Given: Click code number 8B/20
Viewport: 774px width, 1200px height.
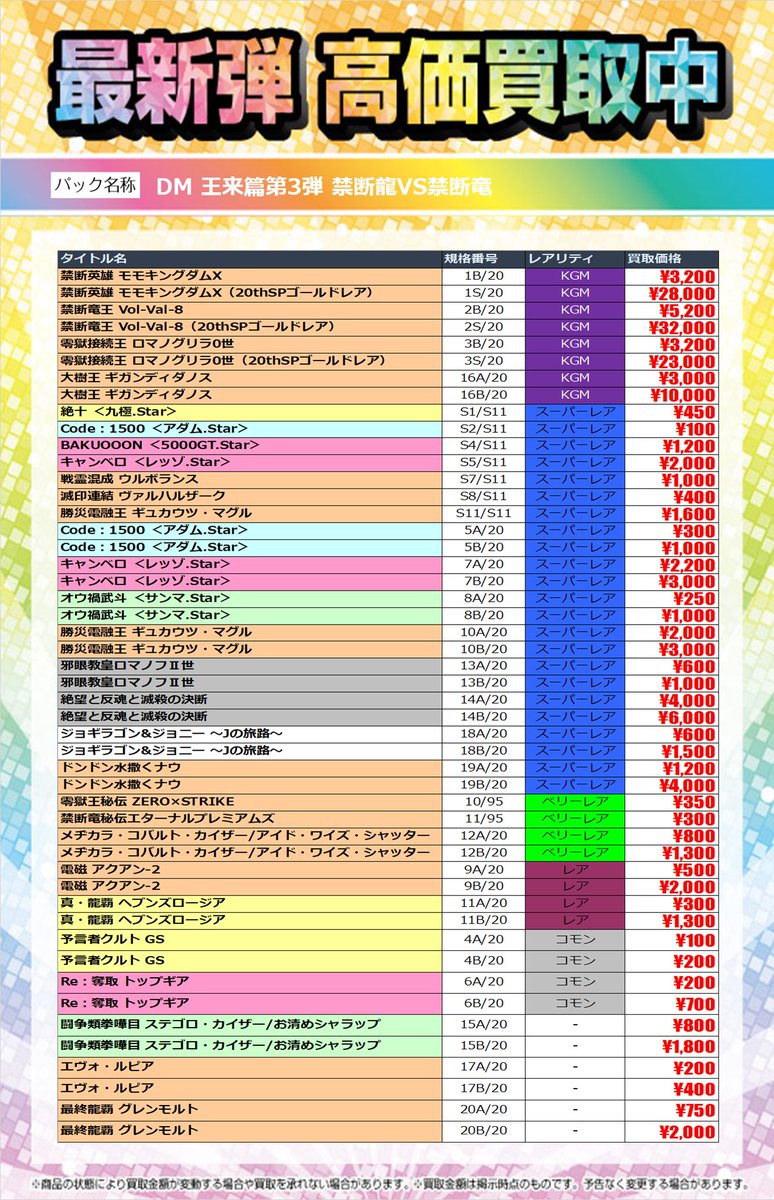Looking at the screenshot, I should click(483, 615).
